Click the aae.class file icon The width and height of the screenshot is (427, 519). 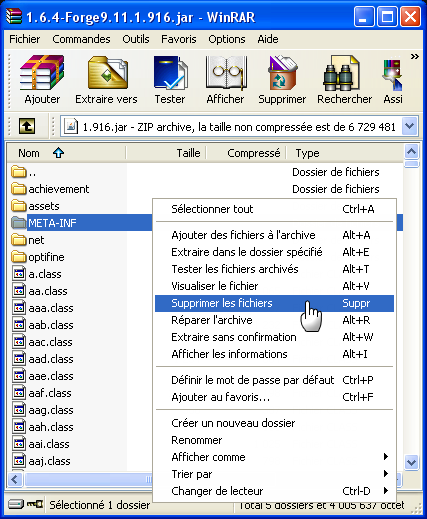tap(19, 376)
